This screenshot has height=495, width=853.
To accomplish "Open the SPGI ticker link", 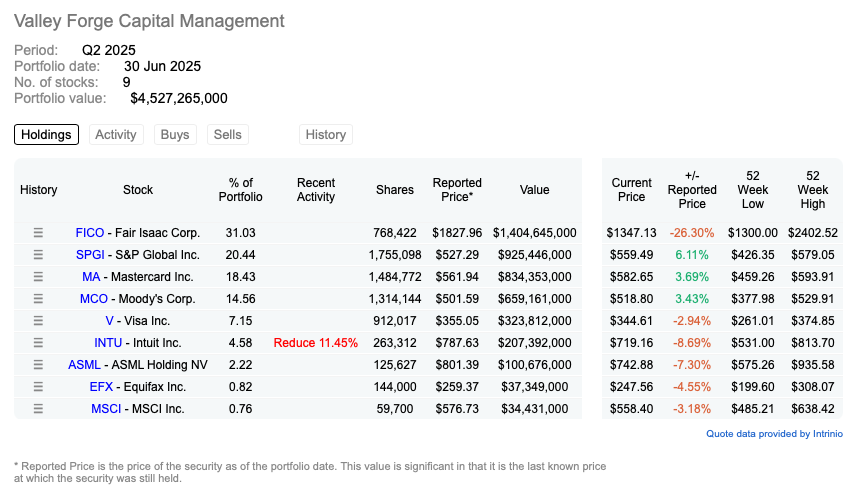I will pyautogui.click(x=90, y=255).
